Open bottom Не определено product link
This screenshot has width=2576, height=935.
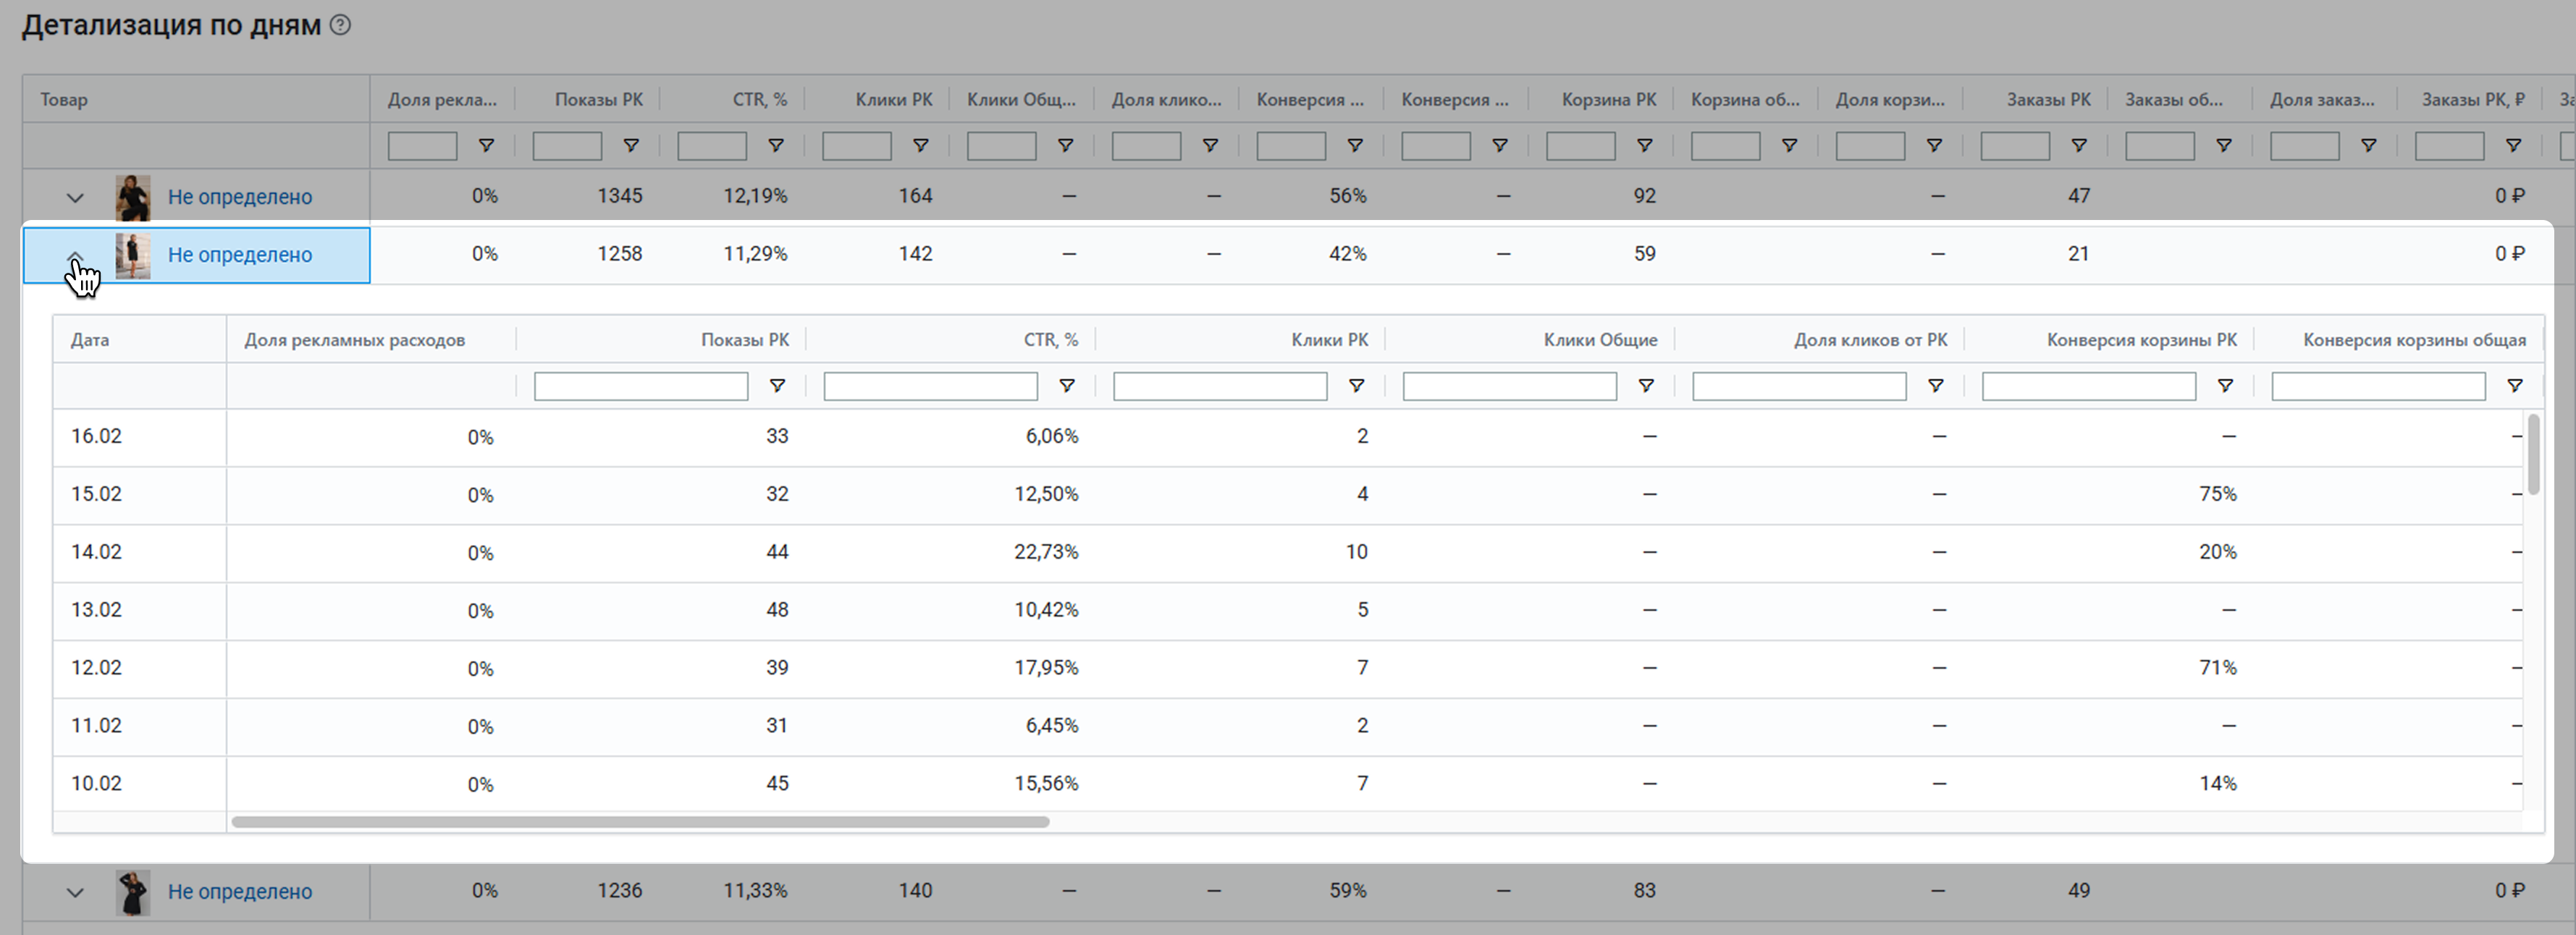pos(239,891)
